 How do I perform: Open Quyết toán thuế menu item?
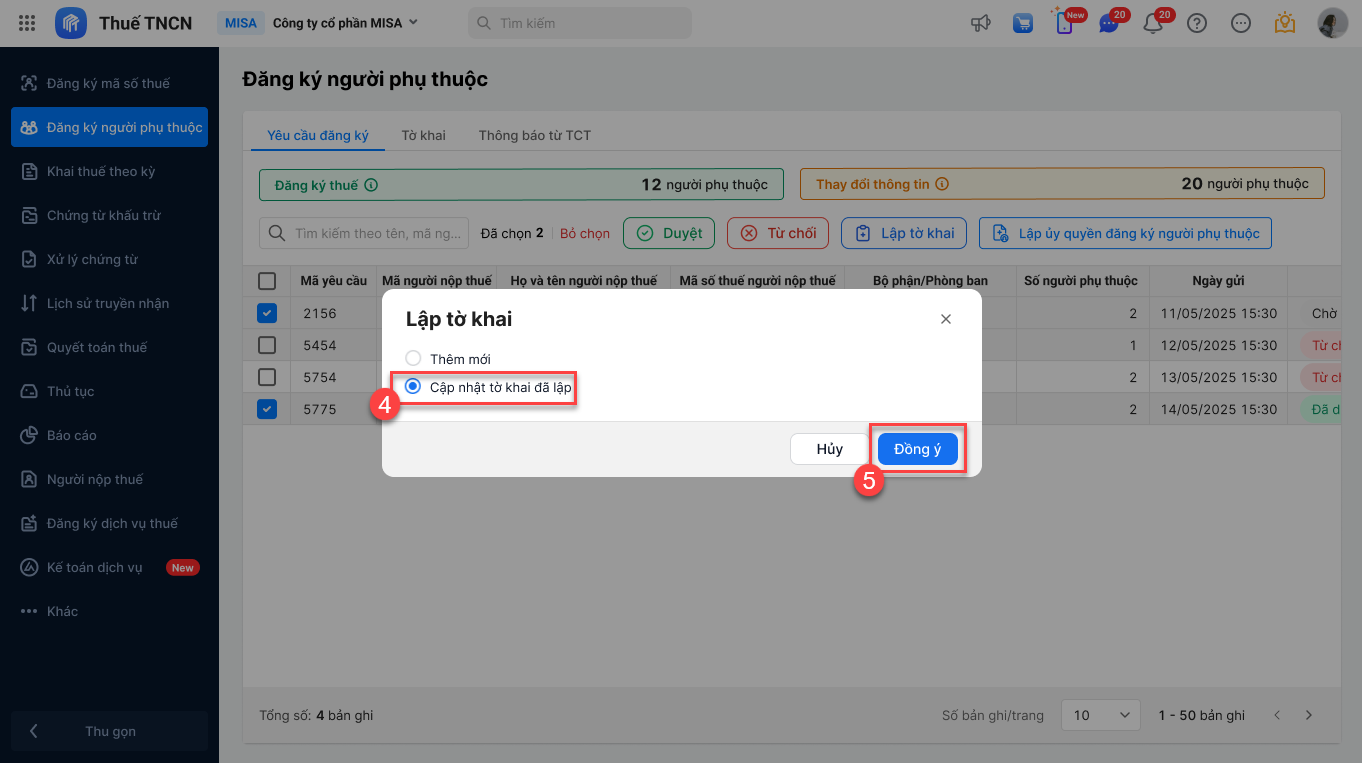97,347
